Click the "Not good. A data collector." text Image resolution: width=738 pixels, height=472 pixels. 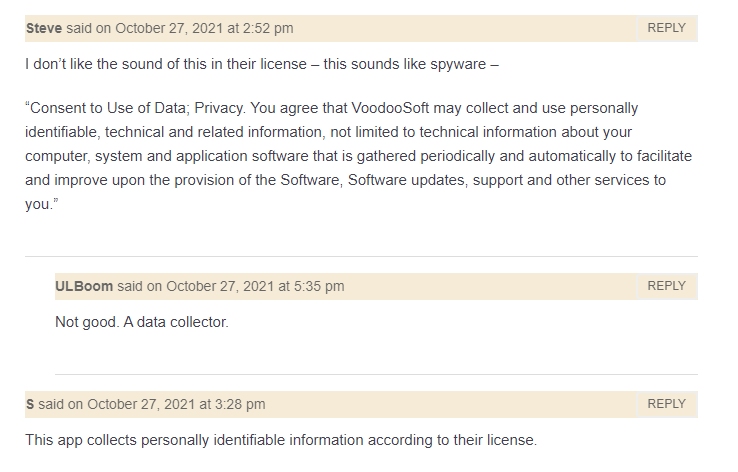point(142,323)
